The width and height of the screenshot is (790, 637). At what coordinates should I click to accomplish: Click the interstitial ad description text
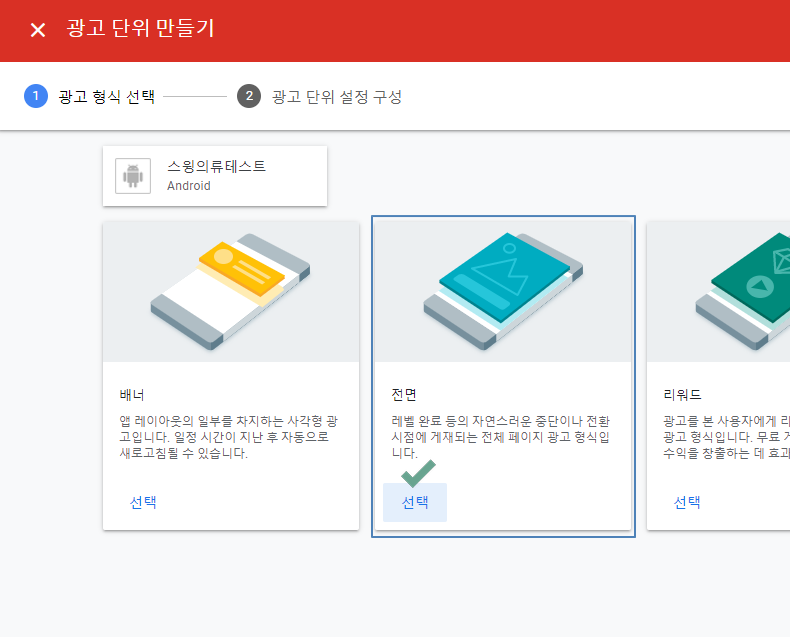coord(502,437)
